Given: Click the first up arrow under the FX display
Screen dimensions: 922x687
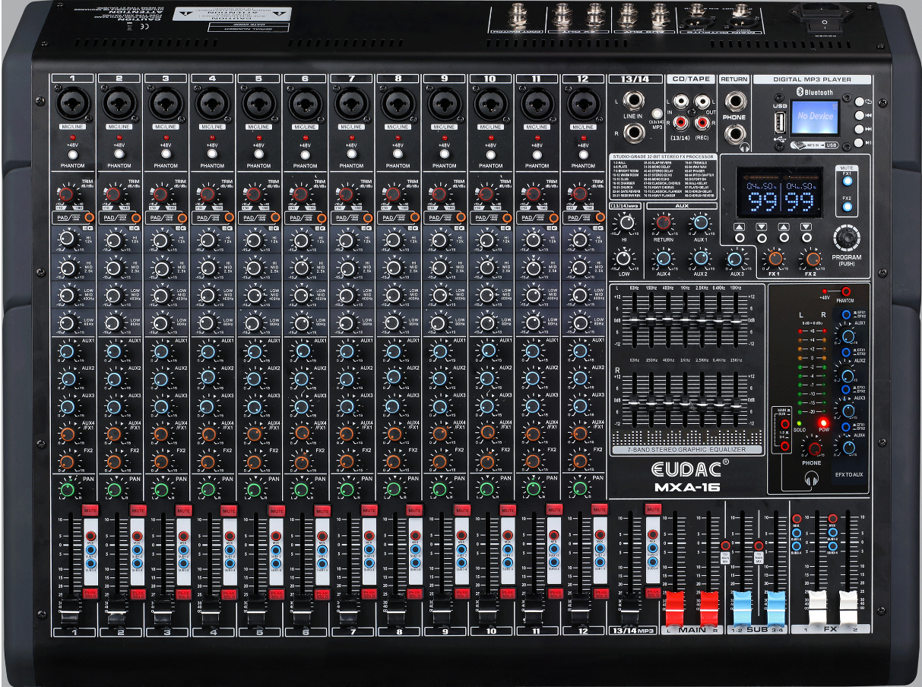Looking at the screenshot, I should pos(740,238).
